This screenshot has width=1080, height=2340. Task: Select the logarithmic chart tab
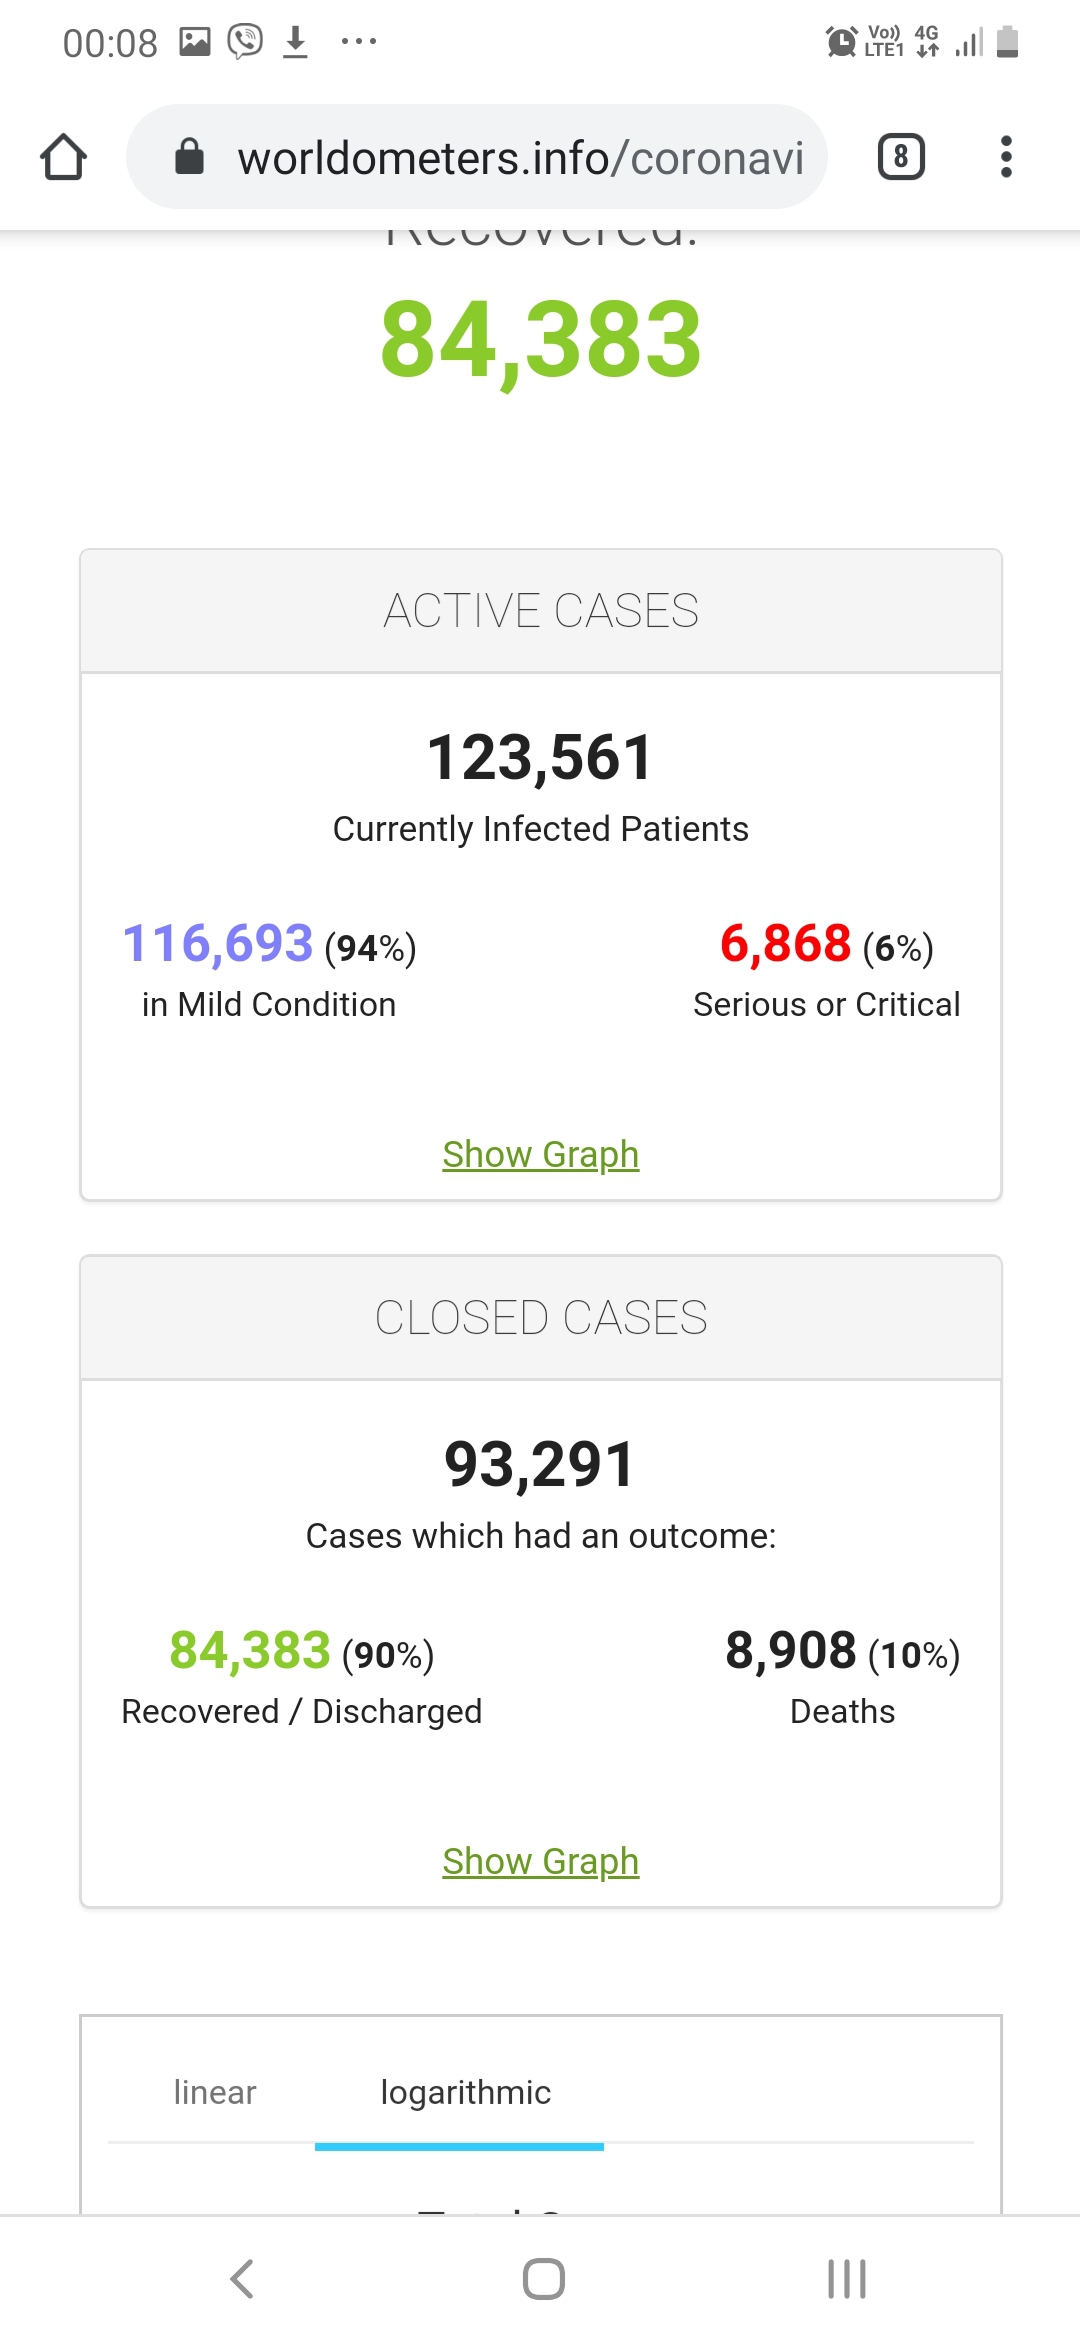[x=465, y=2092]
